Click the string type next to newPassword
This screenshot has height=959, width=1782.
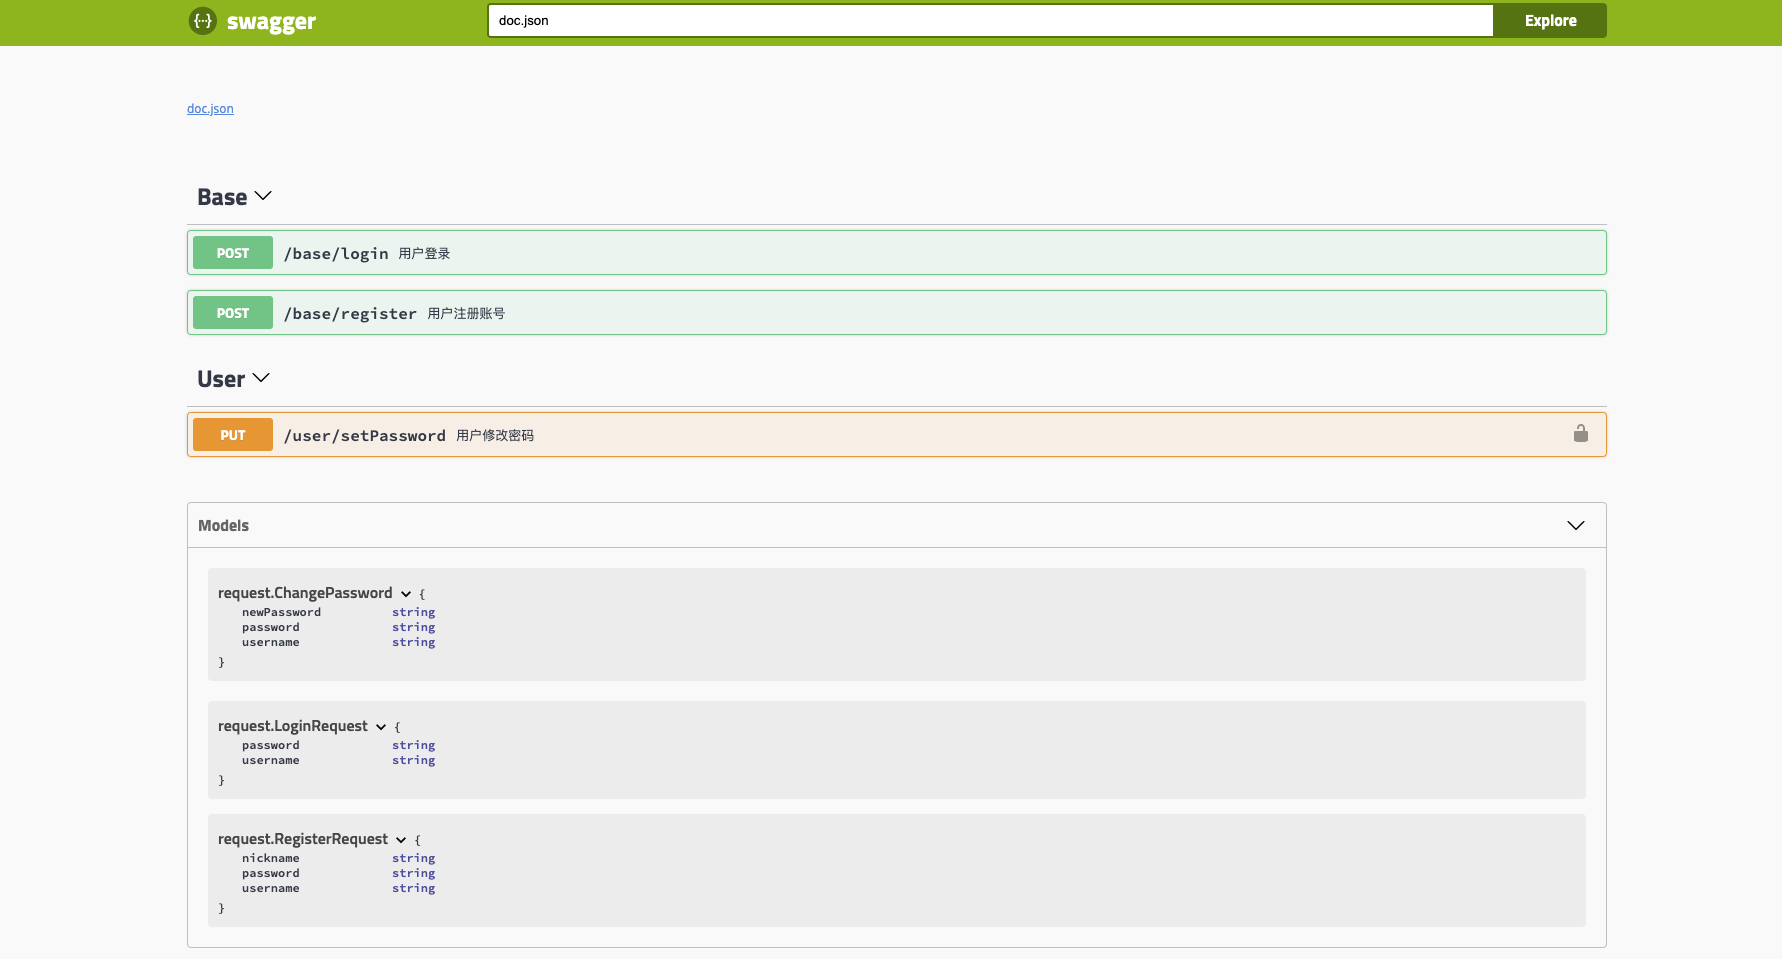413,612
